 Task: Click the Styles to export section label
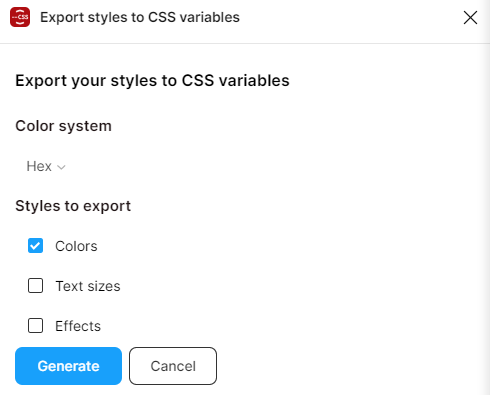(73, 206)
